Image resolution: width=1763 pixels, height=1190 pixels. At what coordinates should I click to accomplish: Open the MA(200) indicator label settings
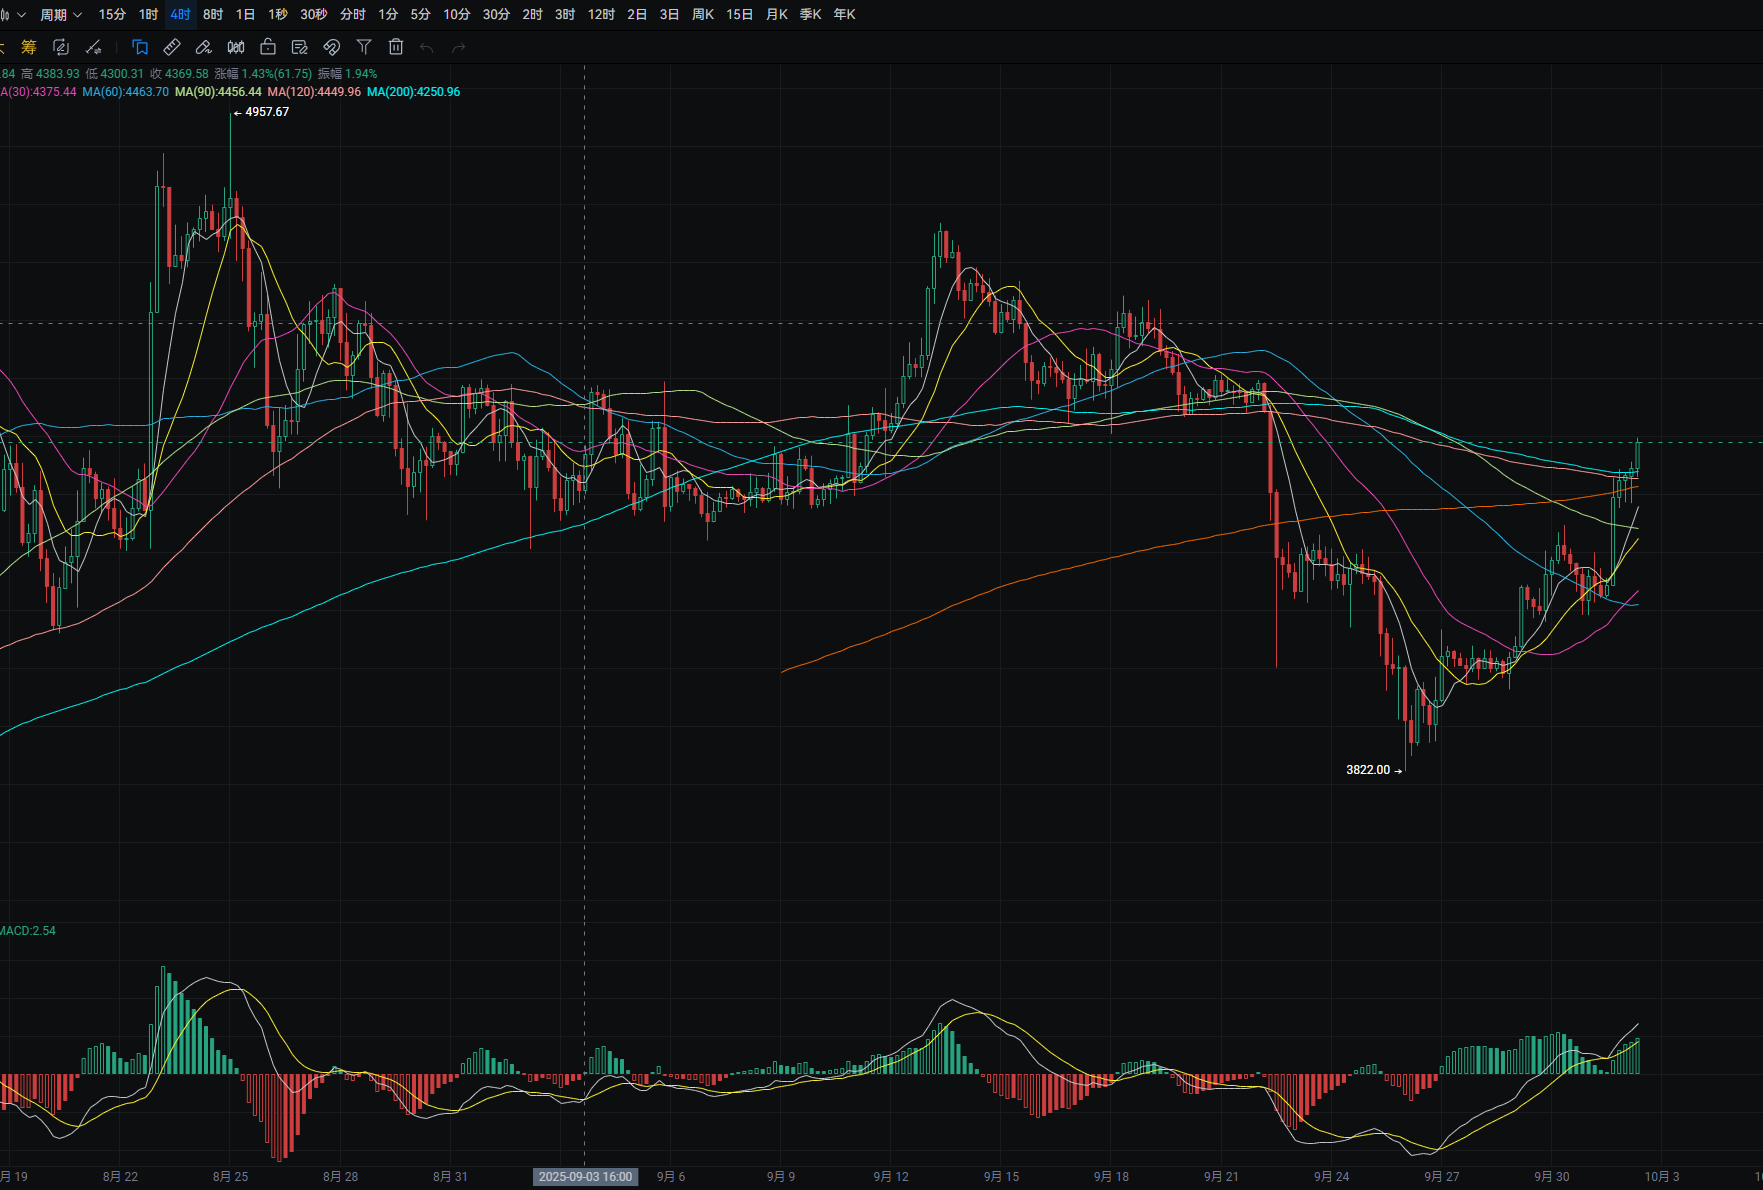coord(413,92)
